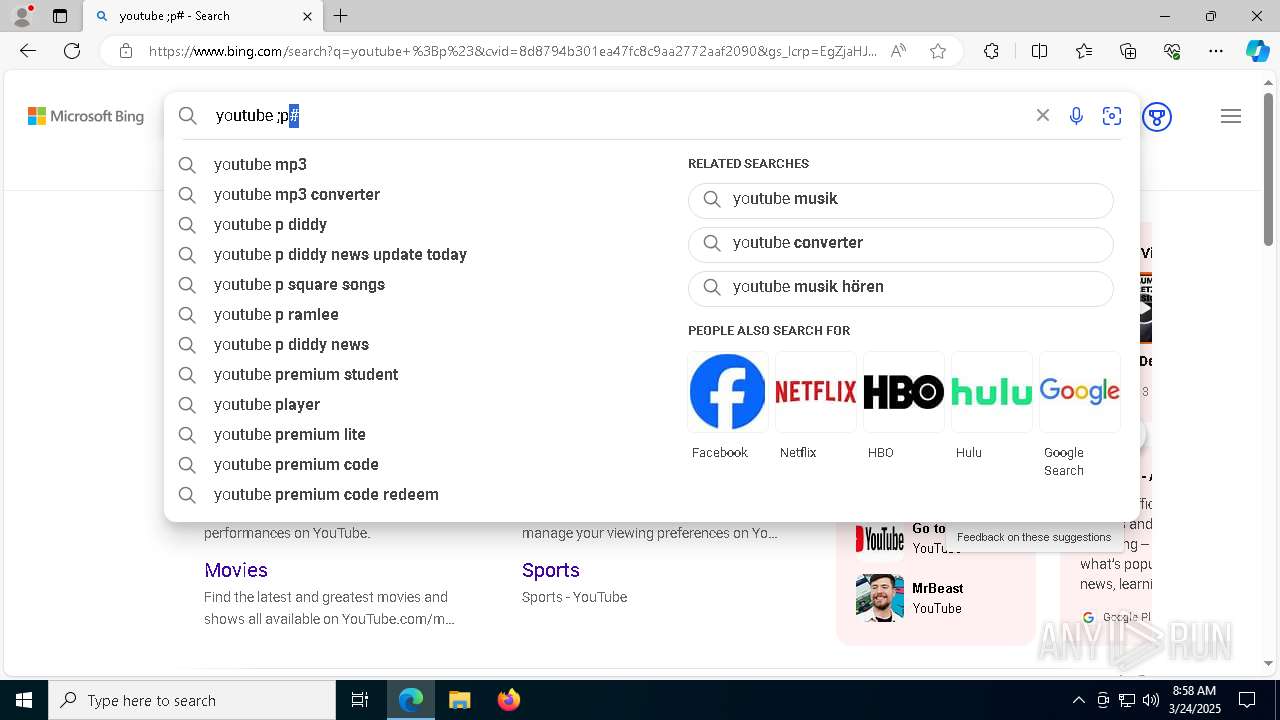Open the Sports link
This screenshot has width=1280, height=720.
click(x=551, y=570)
